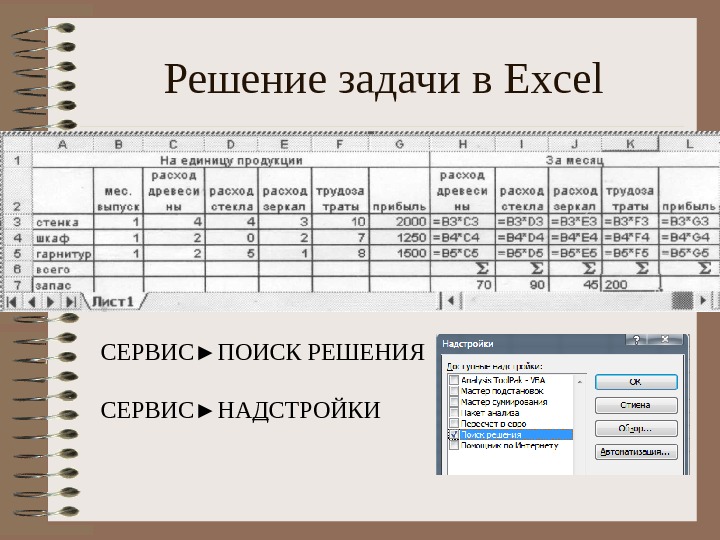Jump to the last sheet with the navigation arrow
720x540 pixels.
pyautogui.click(x=70, y=302)
